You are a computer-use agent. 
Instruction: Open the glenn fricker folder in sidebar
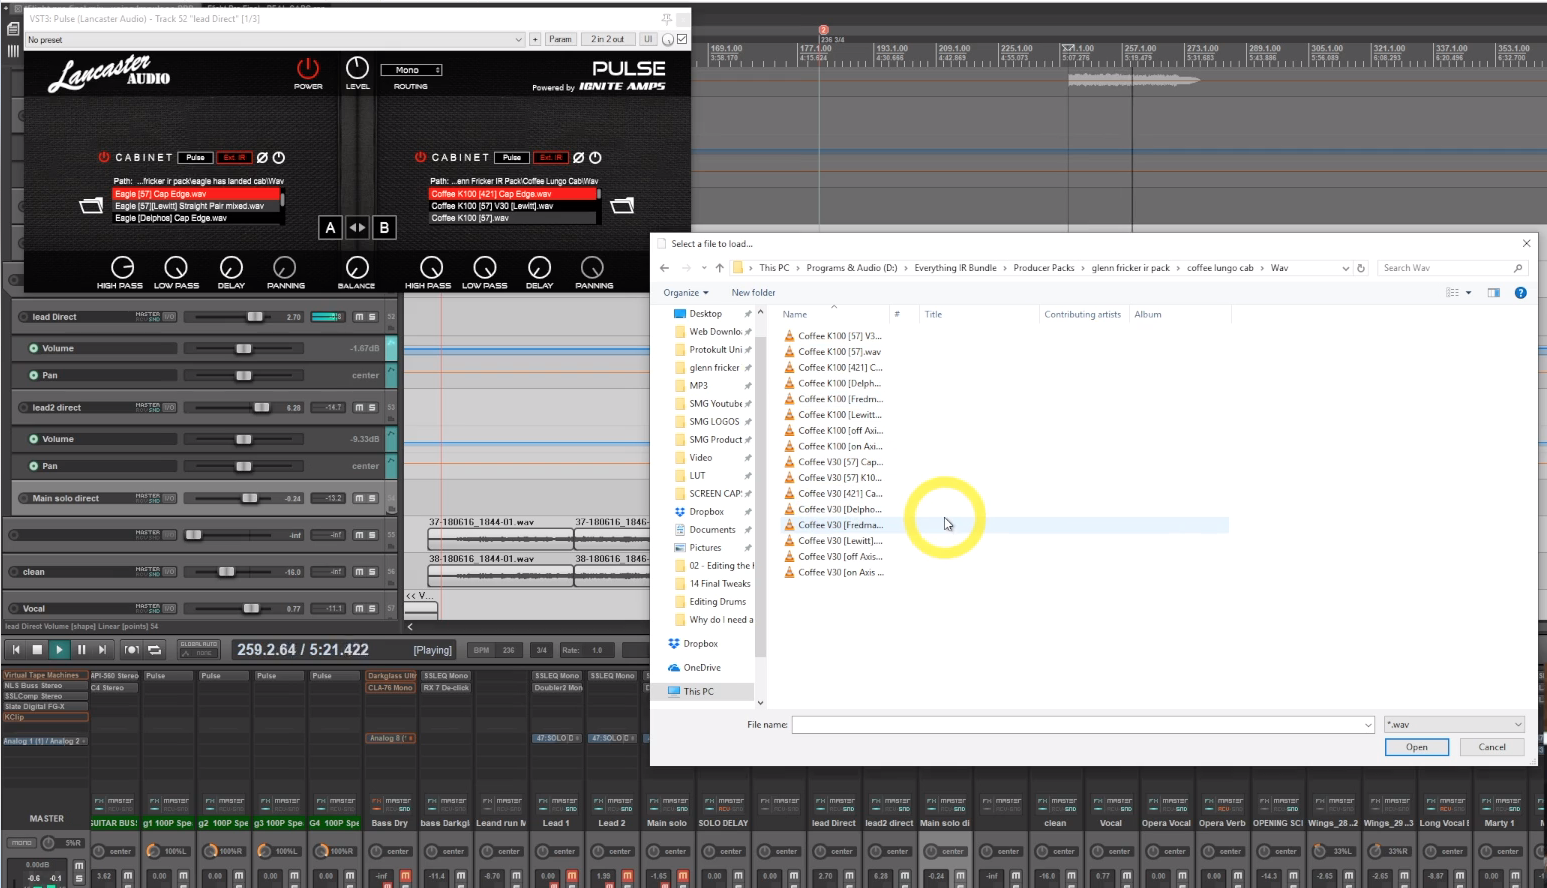coord(713,368)
